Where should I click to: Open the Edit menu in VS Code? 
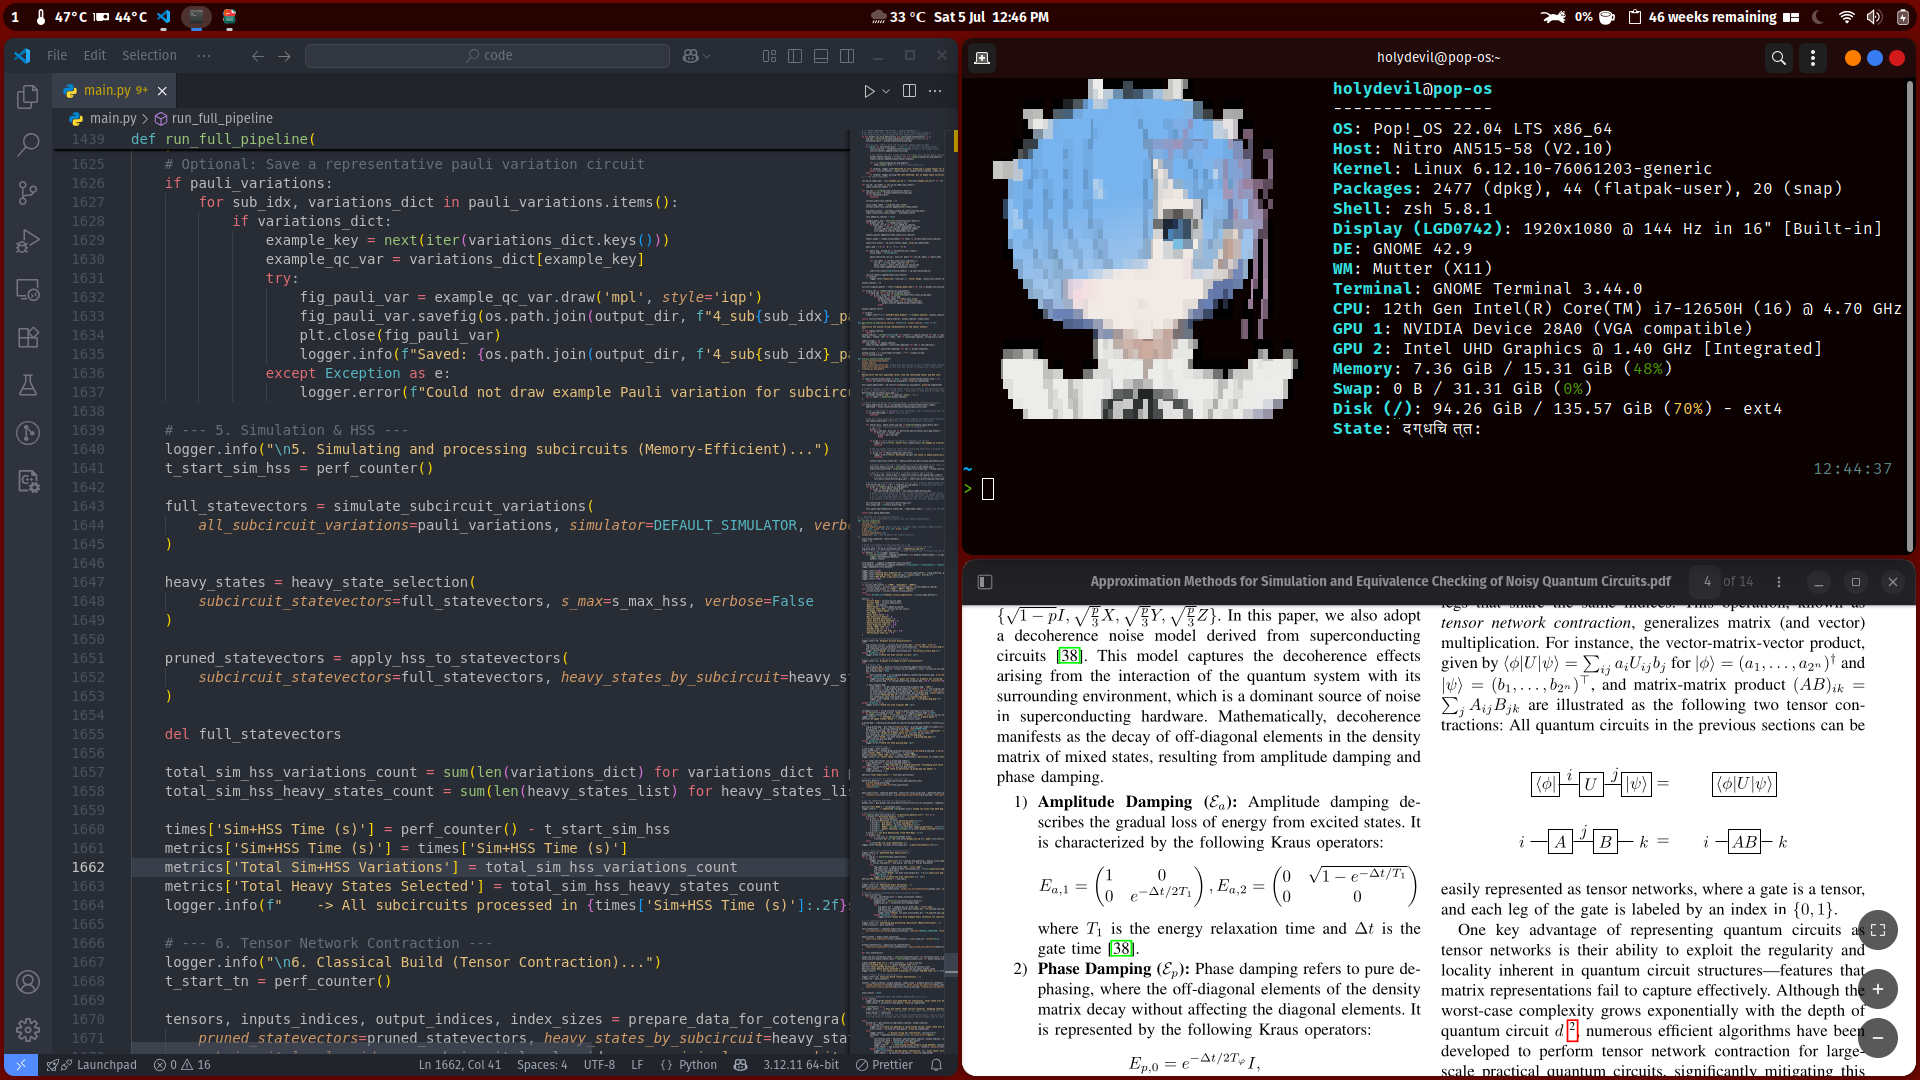[95, 56]
